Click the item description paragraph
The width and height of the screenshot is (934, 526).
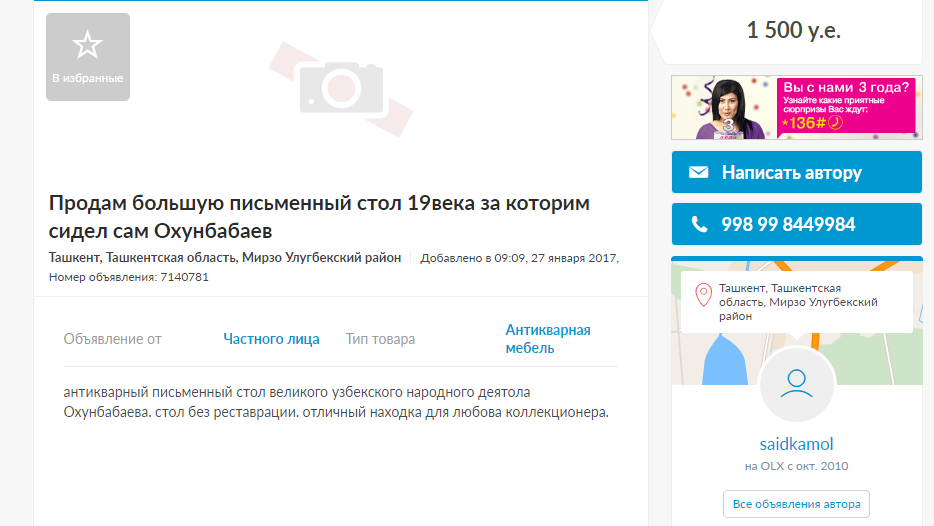pyautogui.click(x=335, y=402)
